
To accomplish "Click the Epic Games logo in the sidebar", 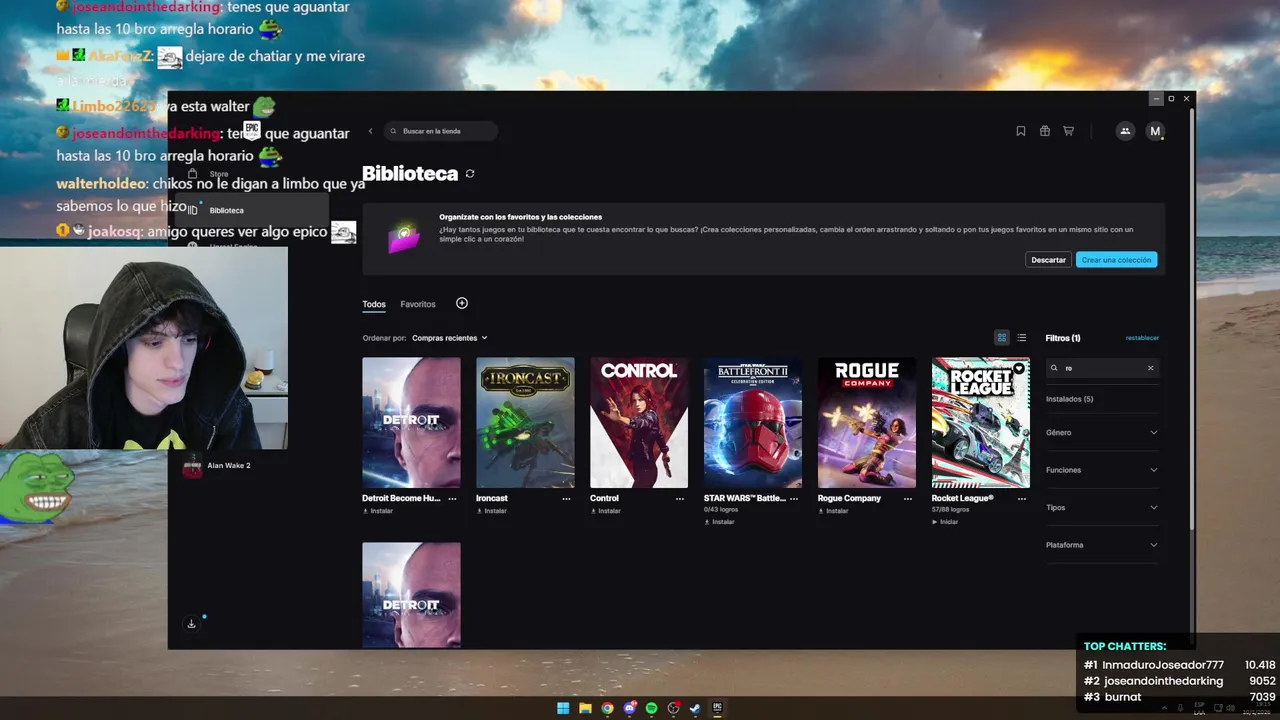I will pyautogui.click(x=252, y=130).
